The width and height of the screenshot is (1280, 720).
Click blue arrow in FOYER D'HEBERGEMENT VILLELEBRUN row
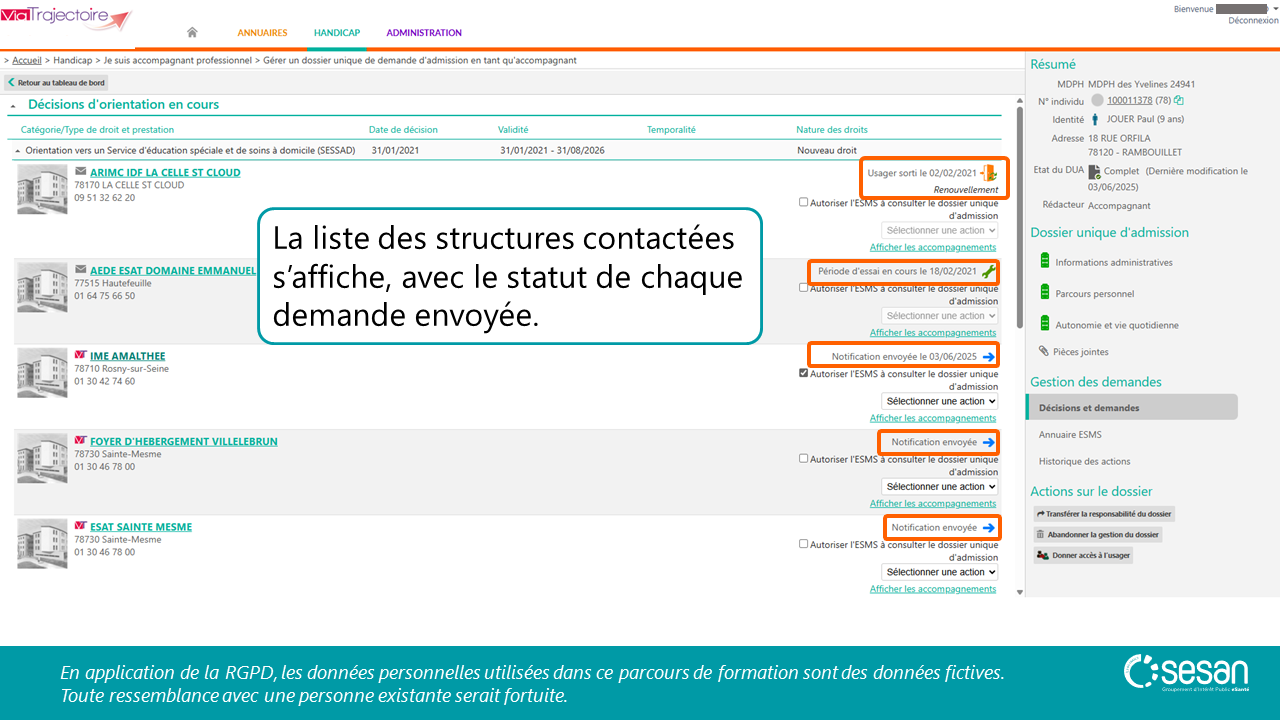point(989,442)
